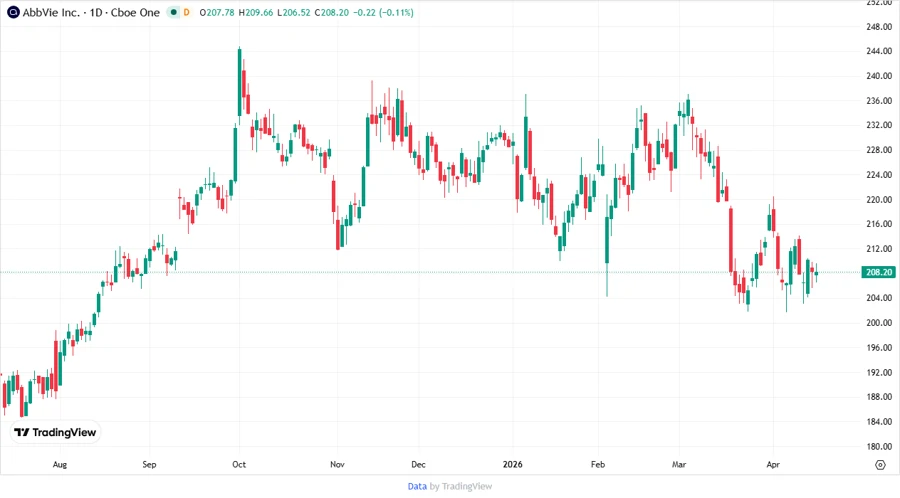900x498 pixels.
Task: Click the 216.00 price axis label
Action: tap(879, 224)
